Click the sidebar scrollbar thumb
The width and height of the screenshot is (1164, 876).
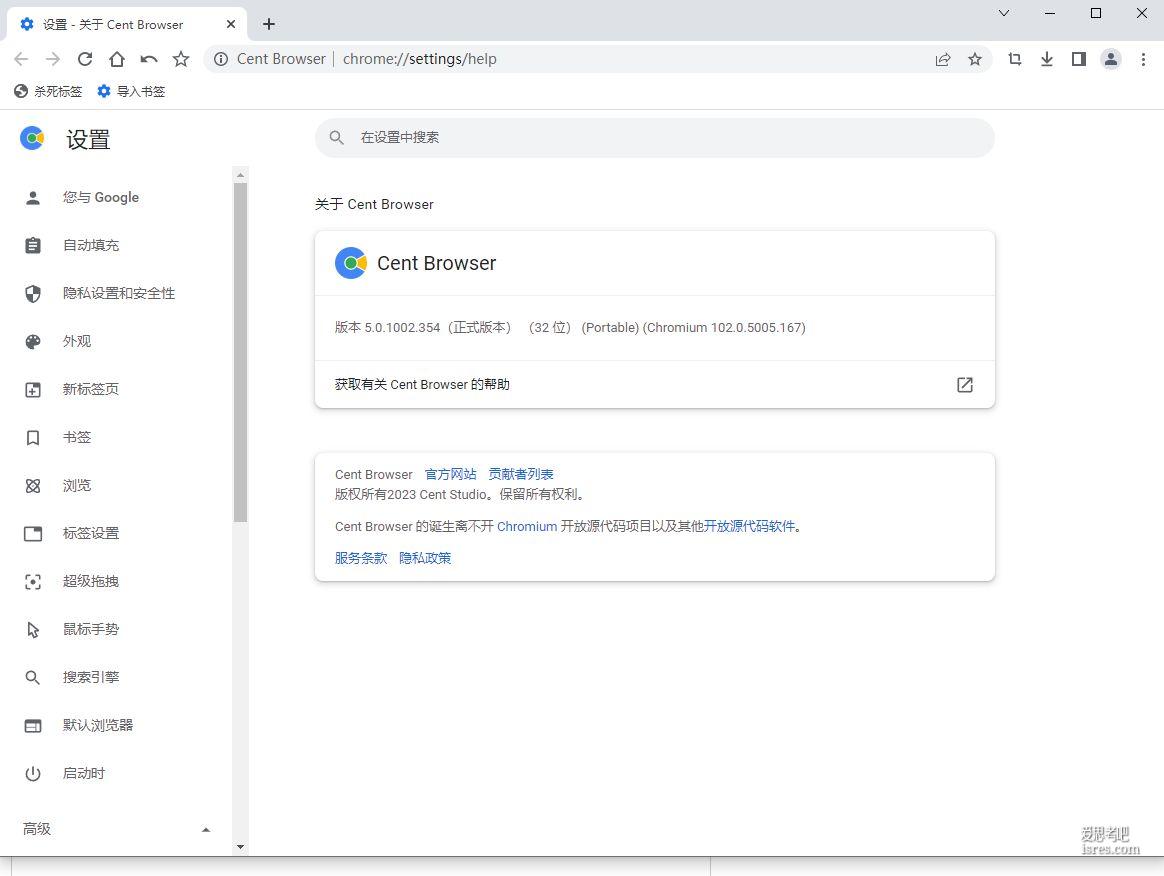[x=240, y=353]
